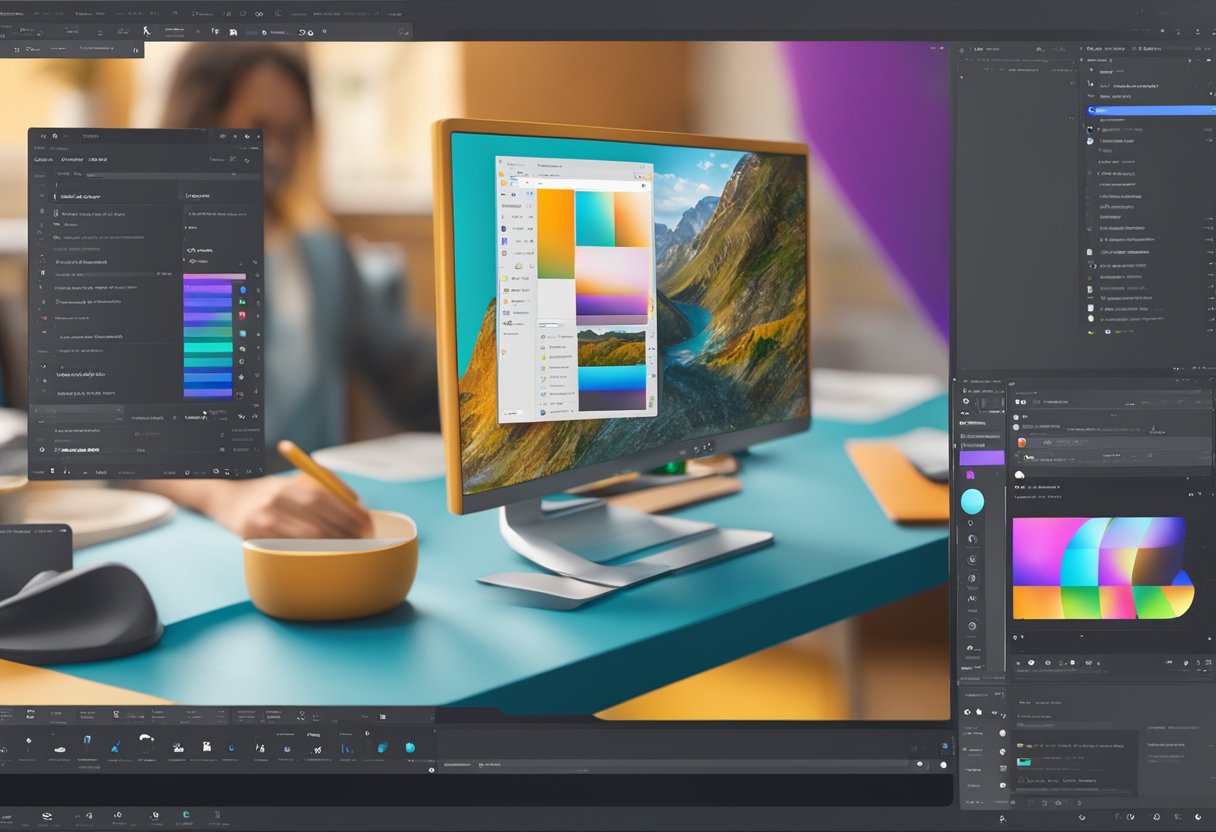Open the folder icon in the bottom-right panel
Image resolution: width=1216 pixels, height=832 pixels.
click(1020, 746)
